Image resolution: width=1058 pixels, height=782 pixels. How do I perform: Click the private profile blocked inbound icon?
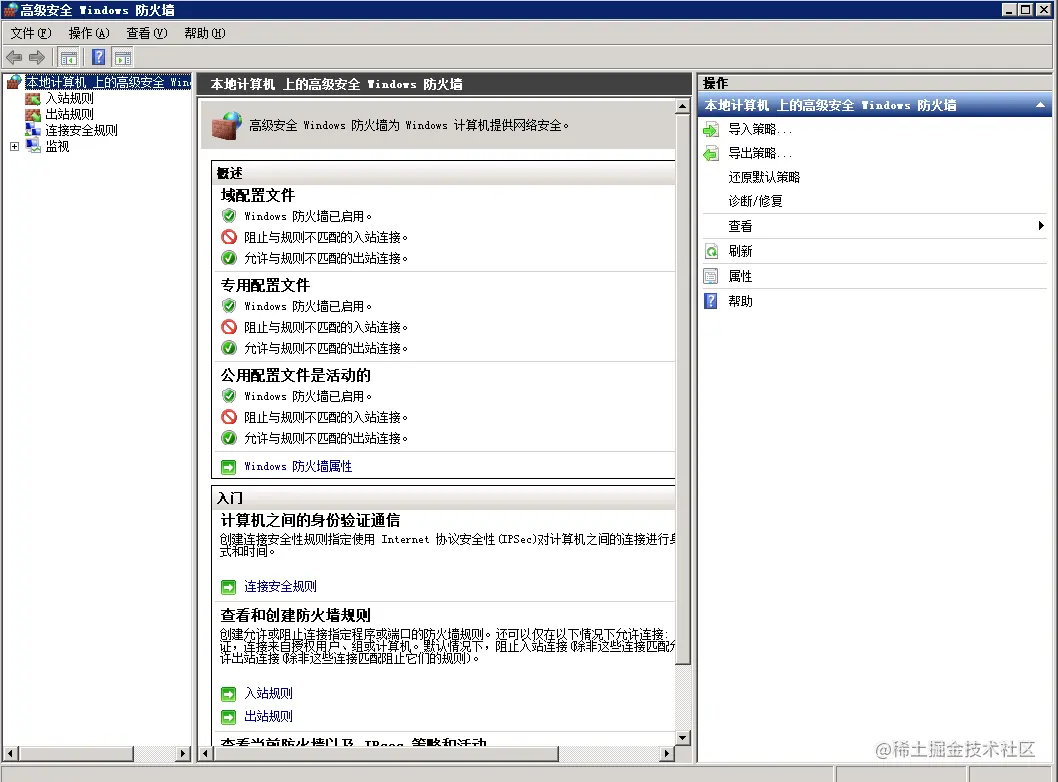click(229, 327)
